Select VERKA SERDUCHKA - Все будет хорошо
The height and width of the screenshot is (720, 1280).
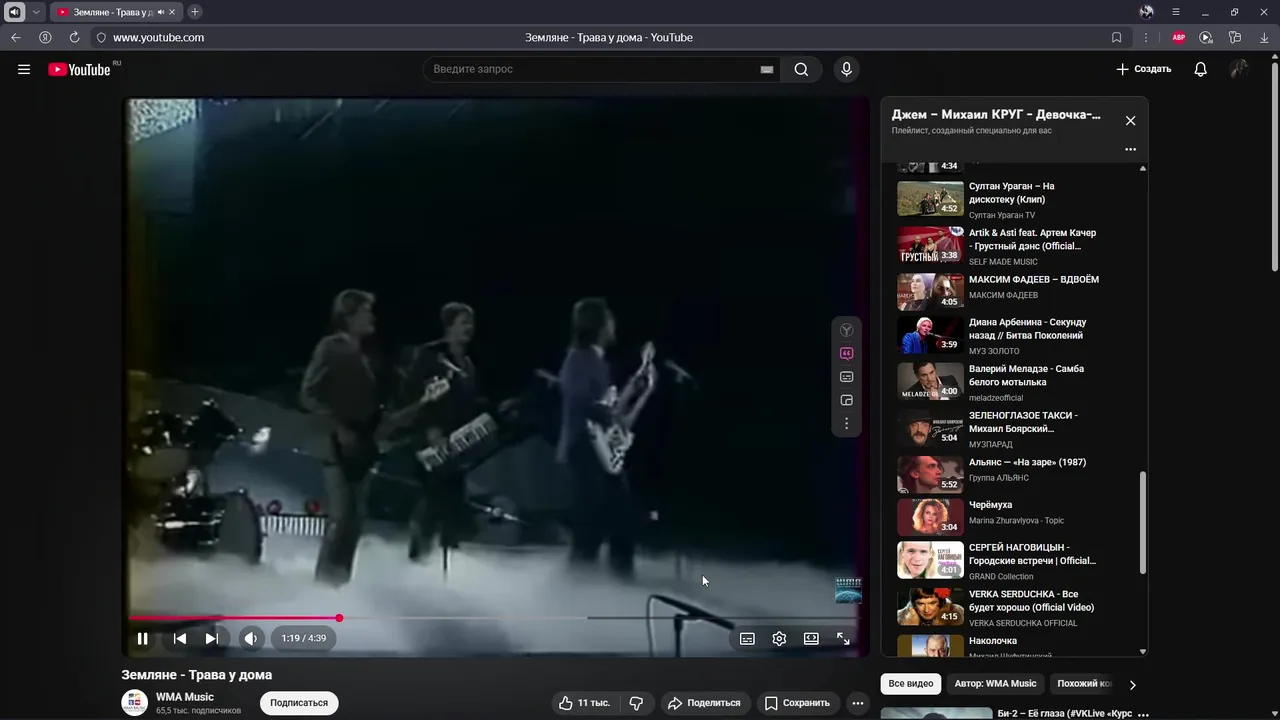[x=1014, y=608]
